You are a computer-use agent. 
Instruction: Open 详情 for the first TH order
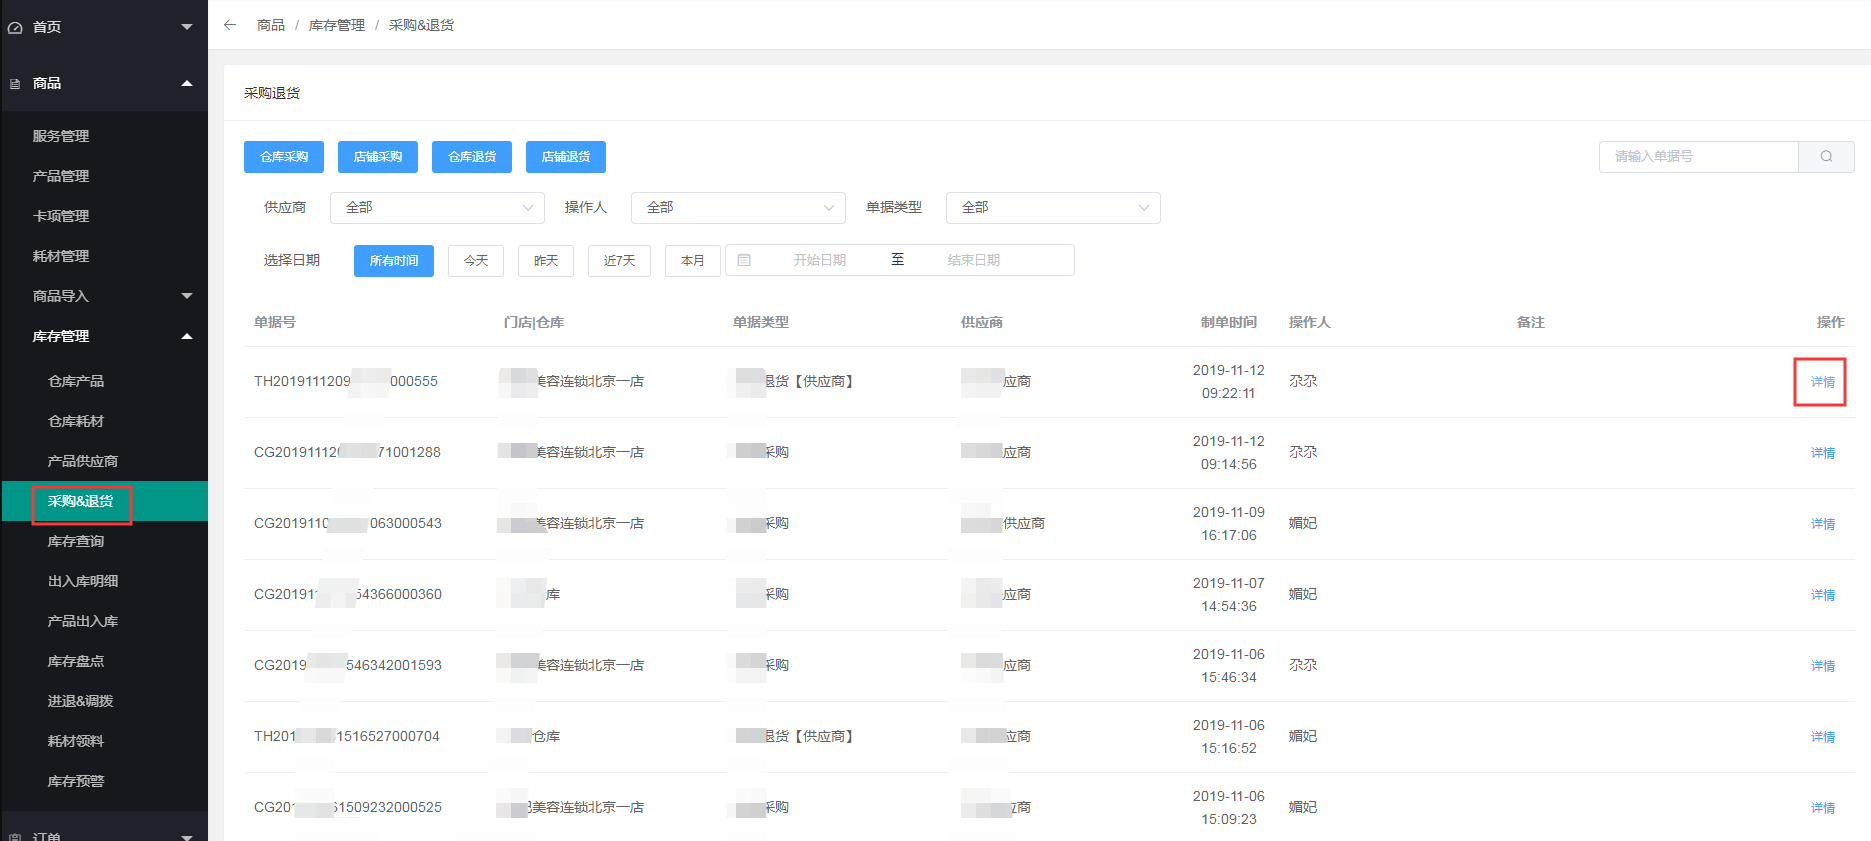pyautogui.click(x=1822, y=382)
